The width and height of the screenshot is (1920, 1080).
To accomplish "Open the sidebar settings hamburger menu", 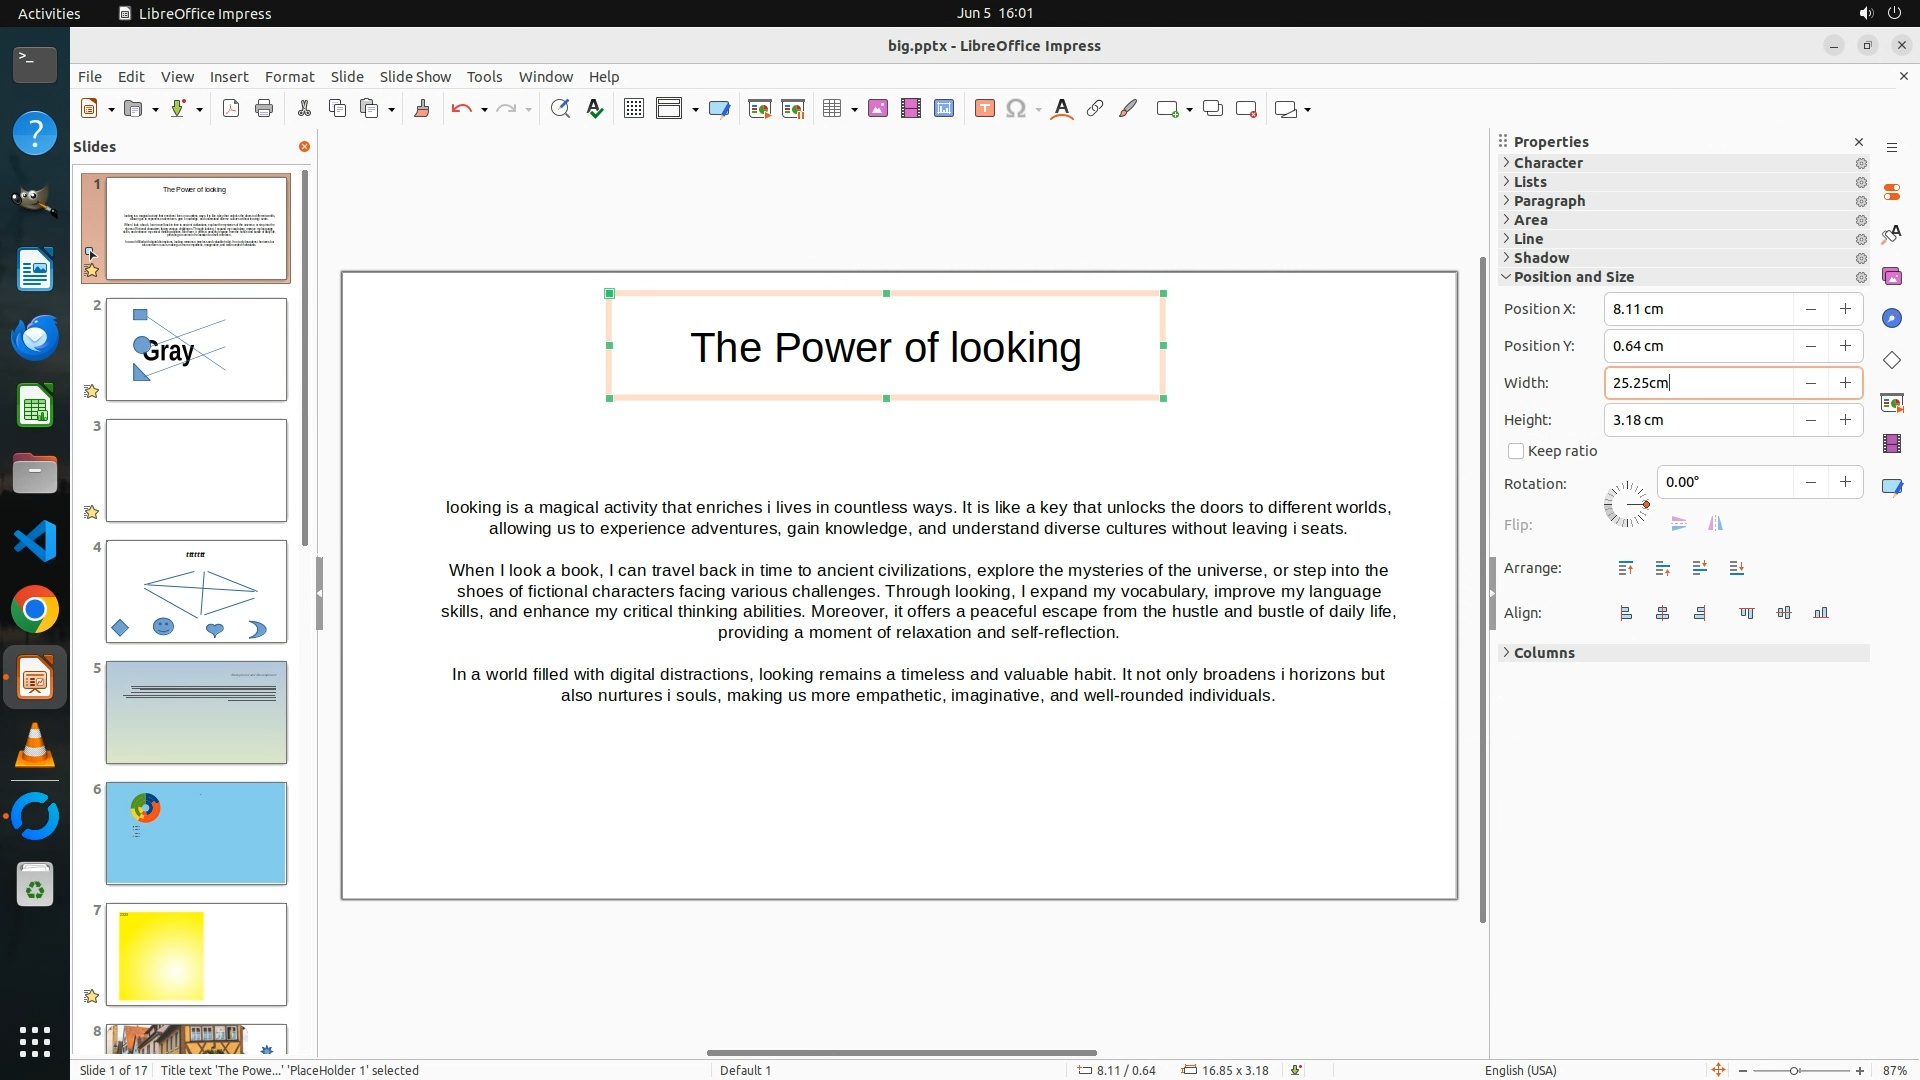I will [1891, 147].
